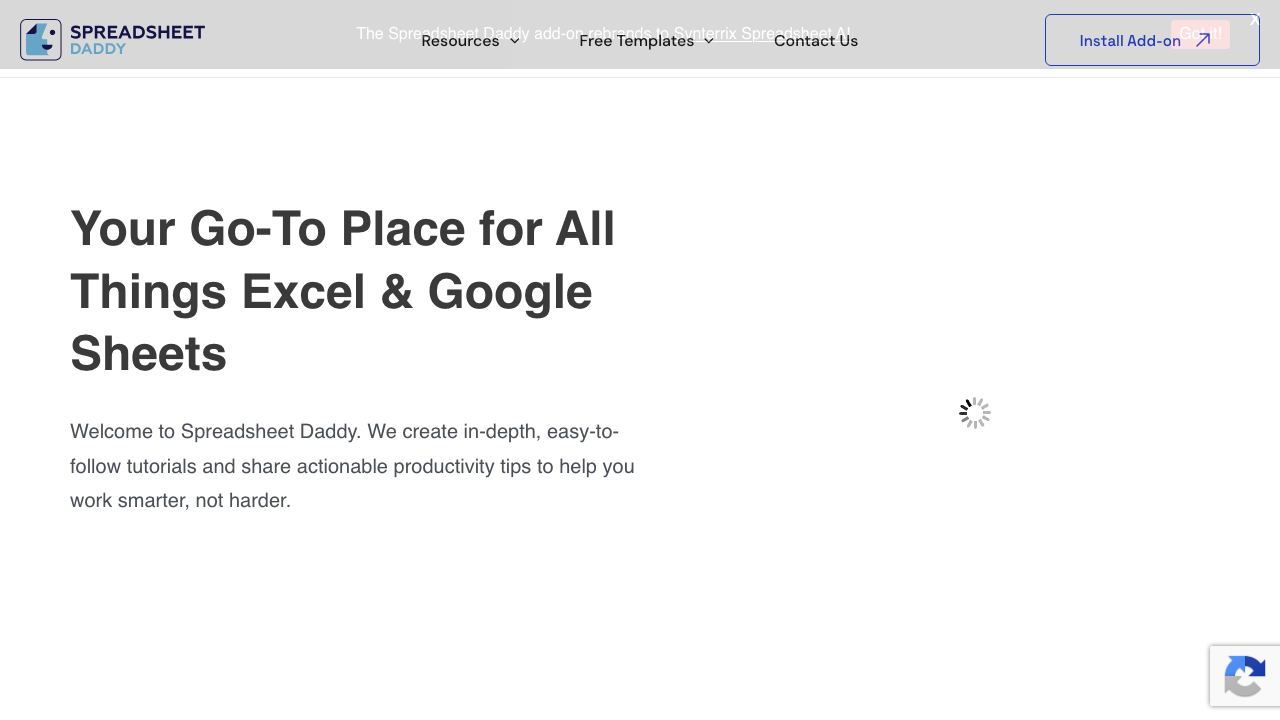Close the rebrand announcement banner
Image resolution: width=1280 pixels, height=720 pixels.
[1254, 20]
